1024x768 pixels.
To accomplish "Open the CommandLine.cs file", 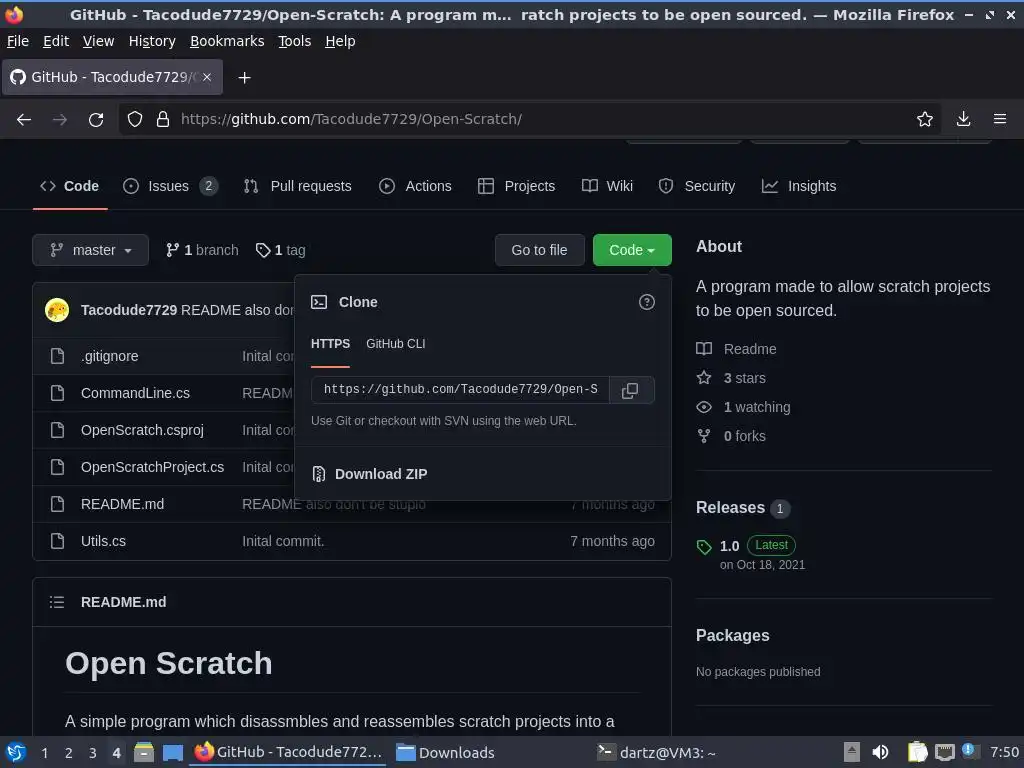I will pos(135,394).
